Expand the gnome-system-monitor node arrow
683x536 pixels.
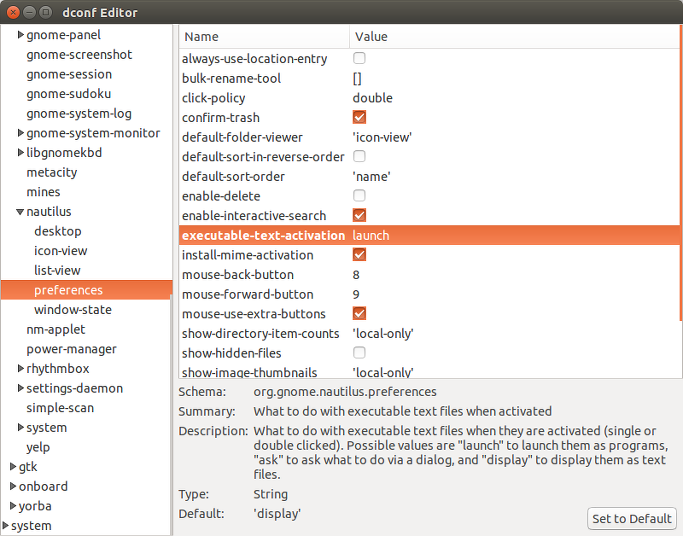[20, 133]
